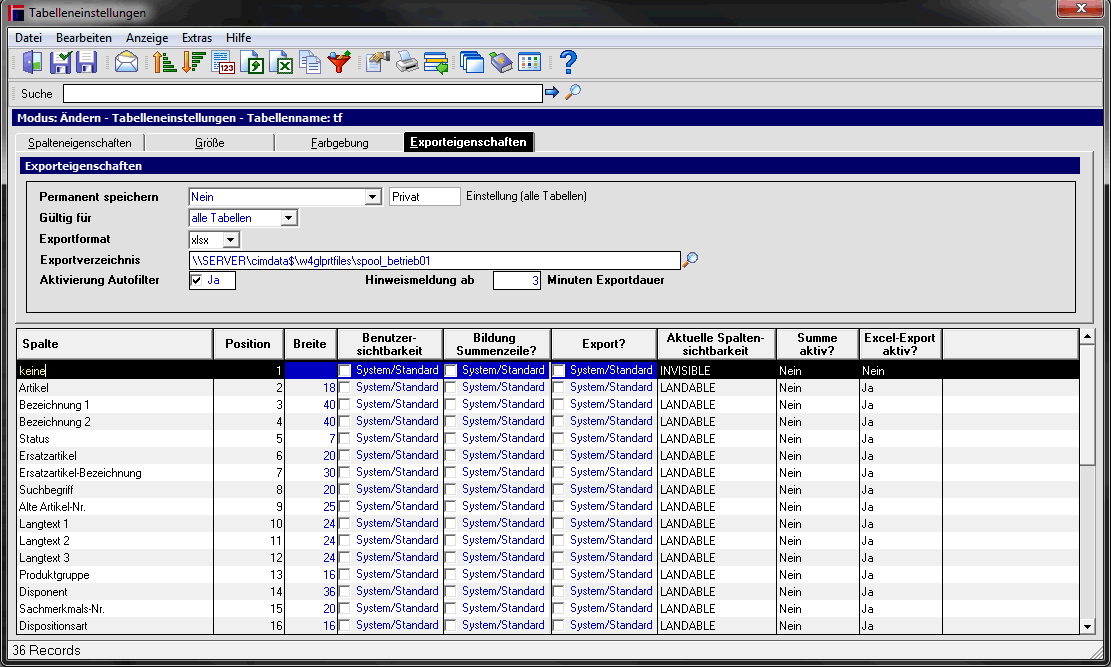Click the magnifier next to Exportverzeichnis field
Viewport: 1111px width, 667px height.
pos(690,259)
